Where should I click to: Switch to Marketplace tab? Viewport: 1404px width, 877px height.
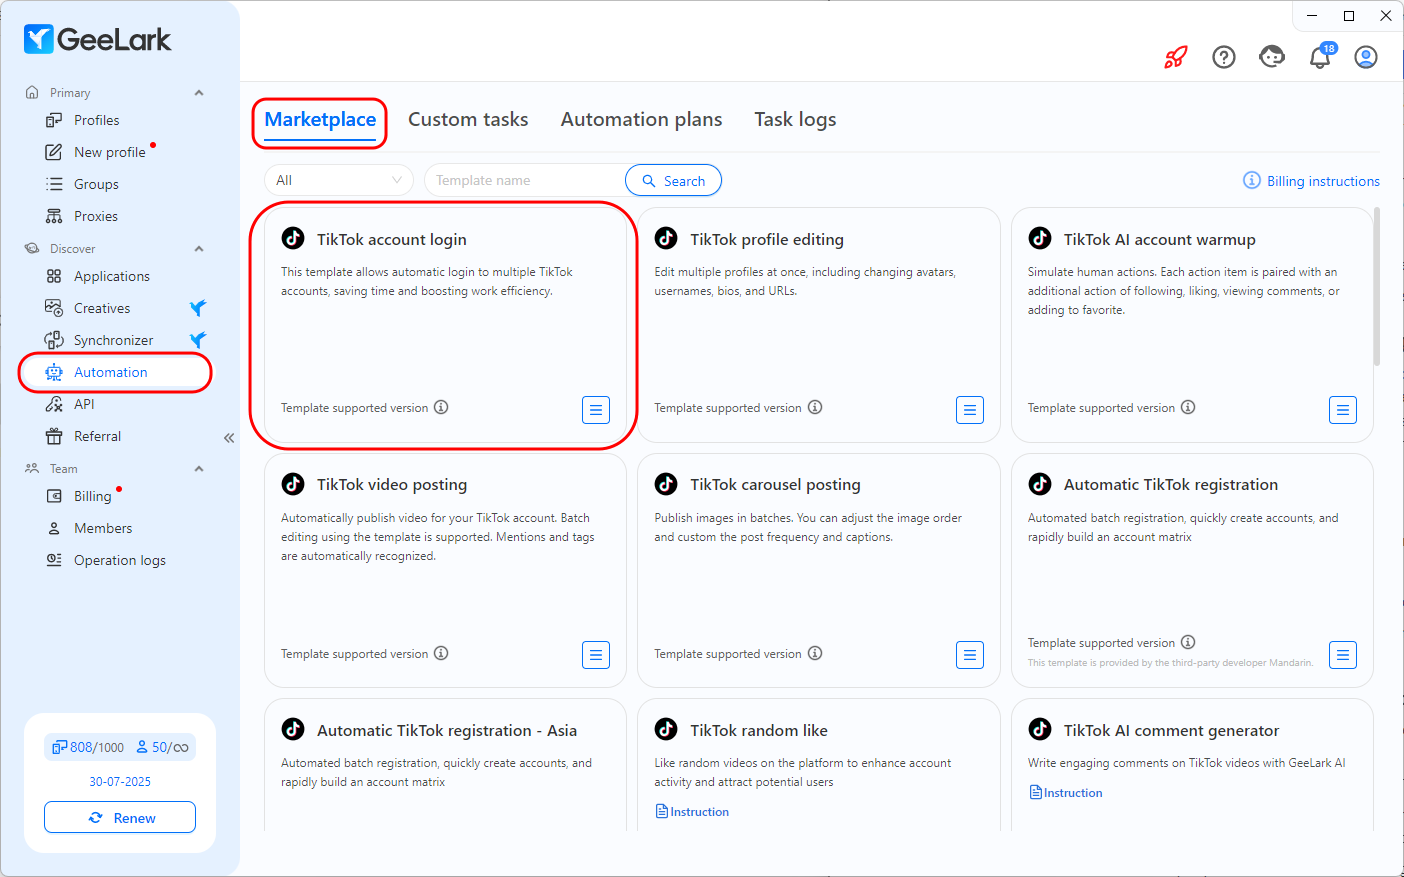coord(320,120)
